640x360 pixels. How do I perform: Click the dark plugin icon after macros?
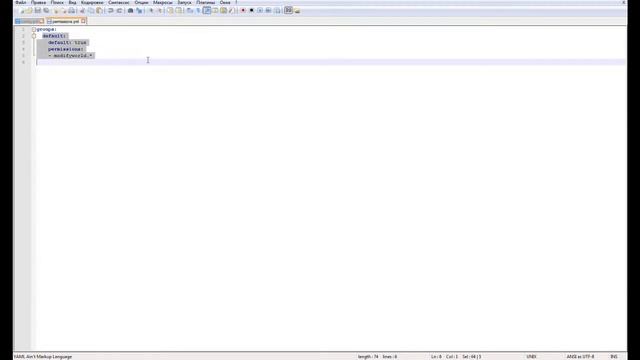click(x=289, y=11)
